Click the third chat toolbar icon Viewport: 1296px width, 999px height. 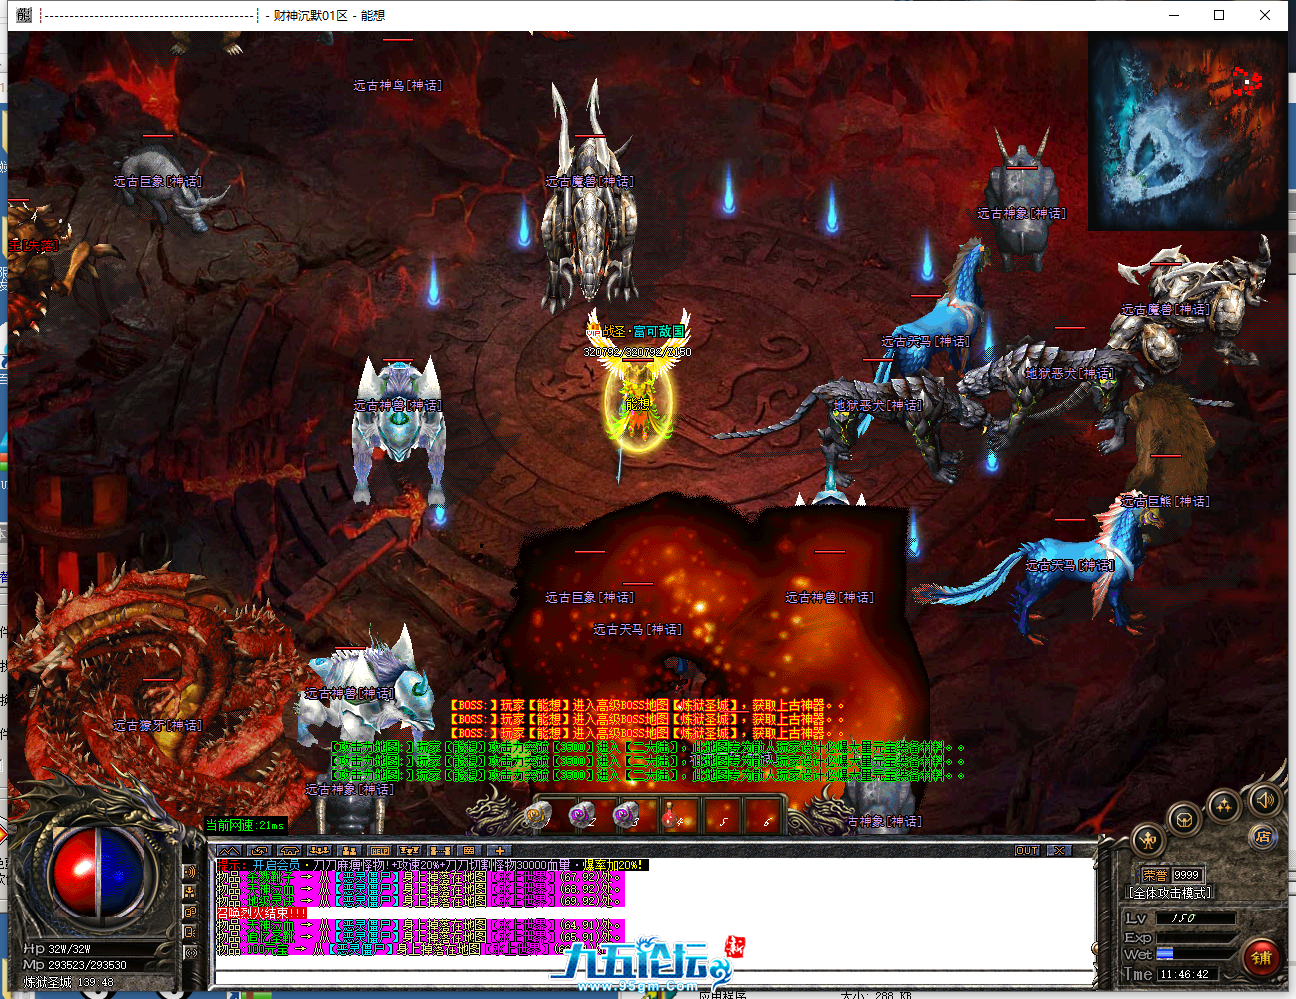coord(289,851)
